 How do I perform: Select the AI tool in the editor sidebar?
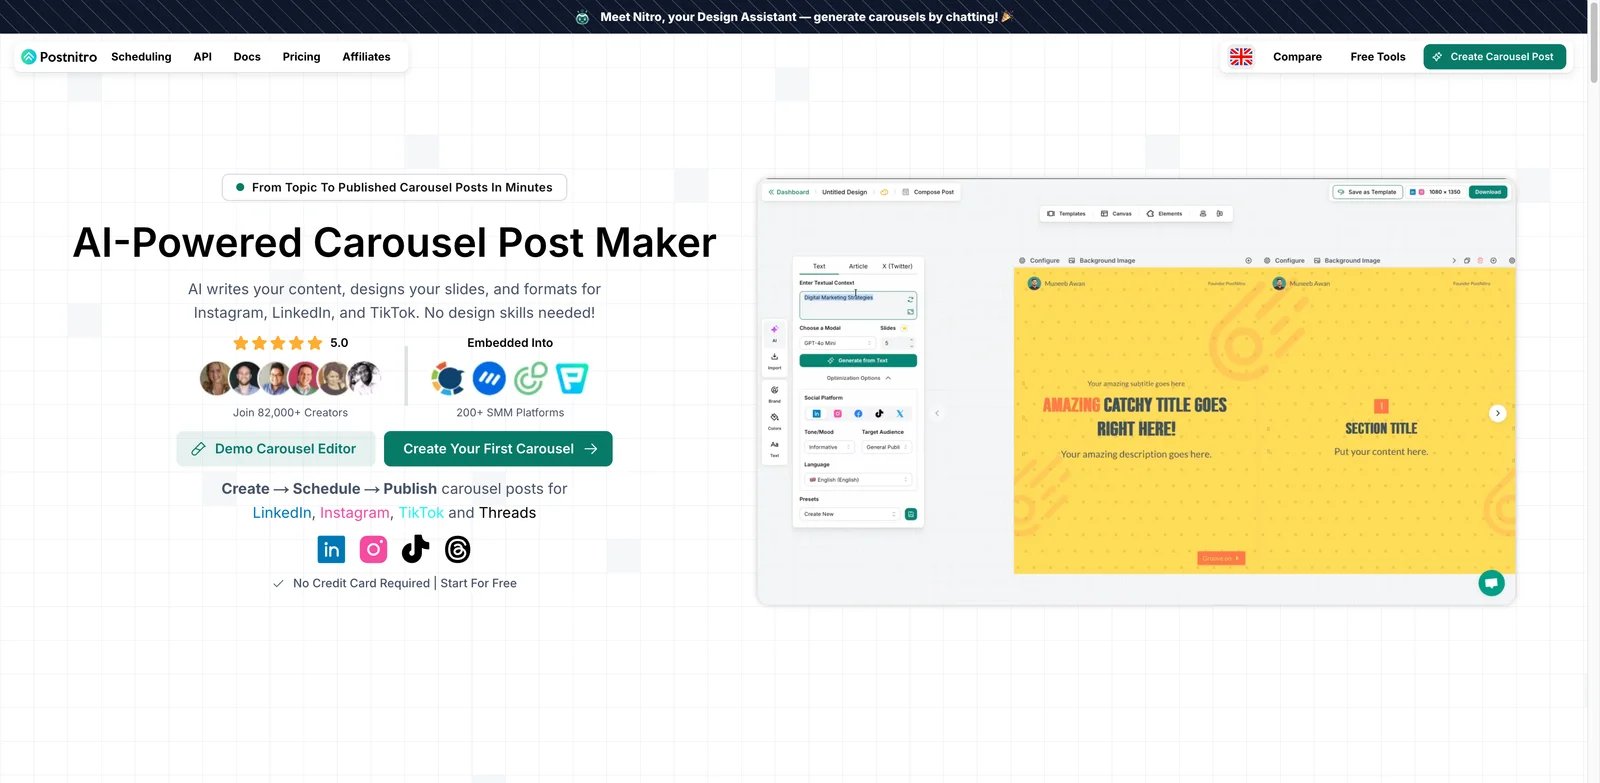tap(774, 333)
